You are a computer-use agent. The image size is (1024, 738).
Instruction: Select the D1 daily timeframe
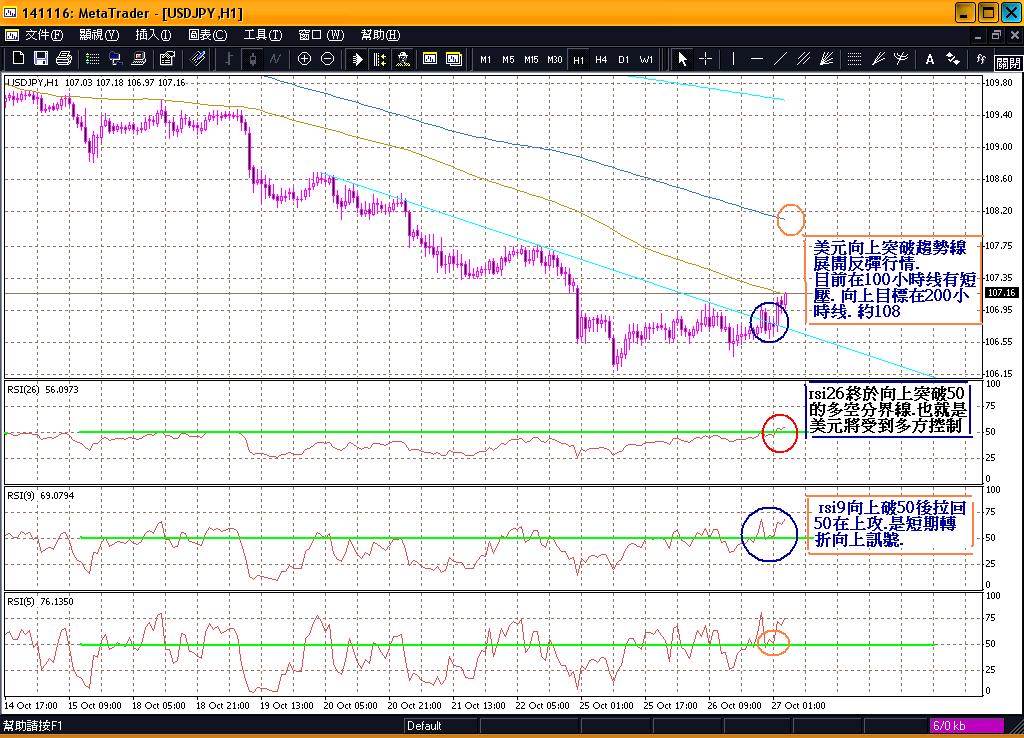[623, 59]
